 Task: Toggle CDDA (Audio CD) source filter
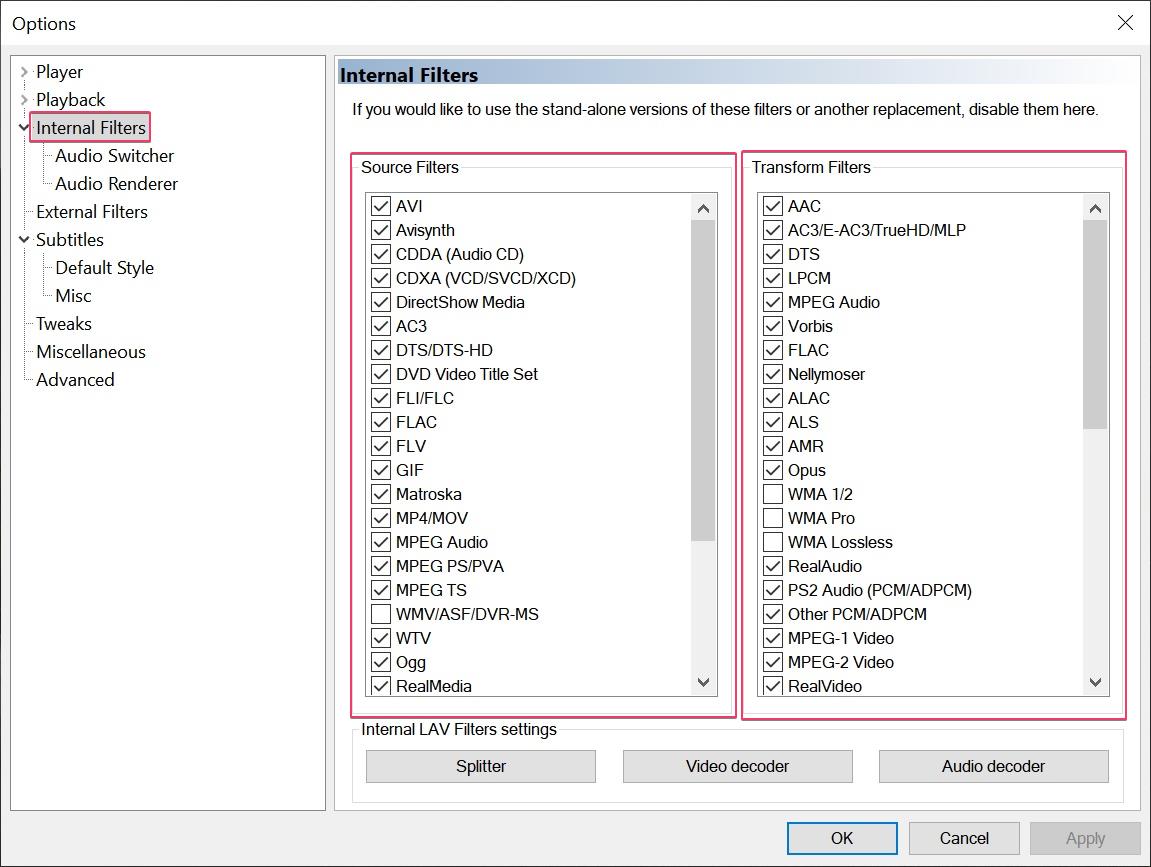point(380,254)
